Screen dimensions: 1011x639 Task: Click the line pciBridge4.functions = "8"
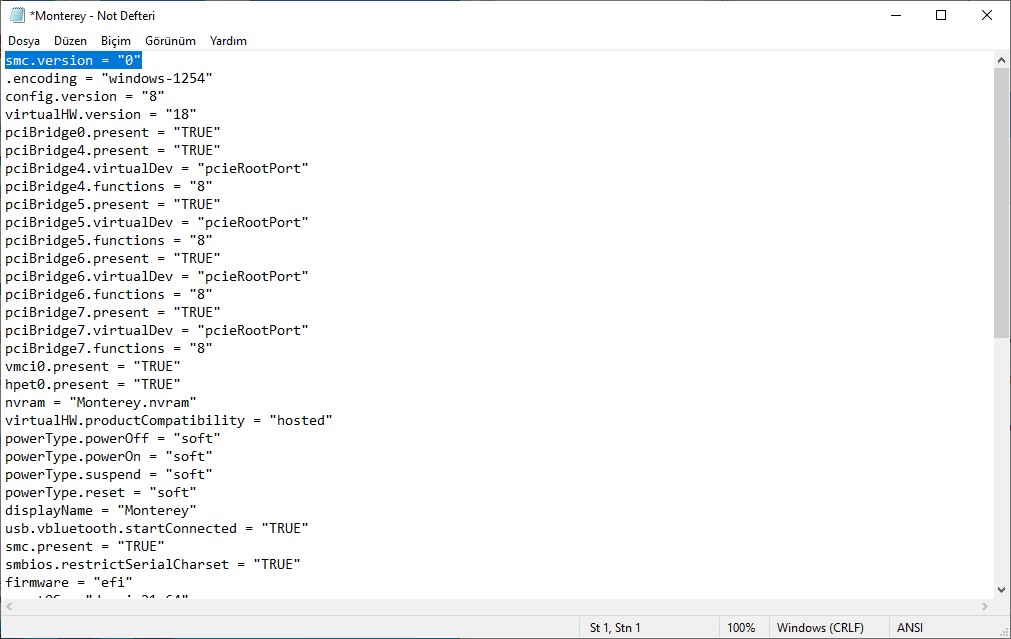click(108, 187)
